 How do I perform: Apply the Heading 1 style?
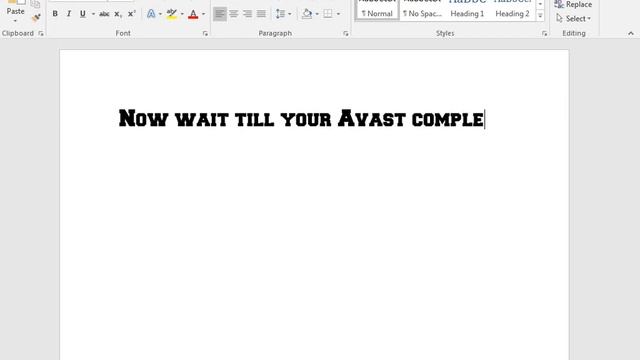(x=467, y=9)
